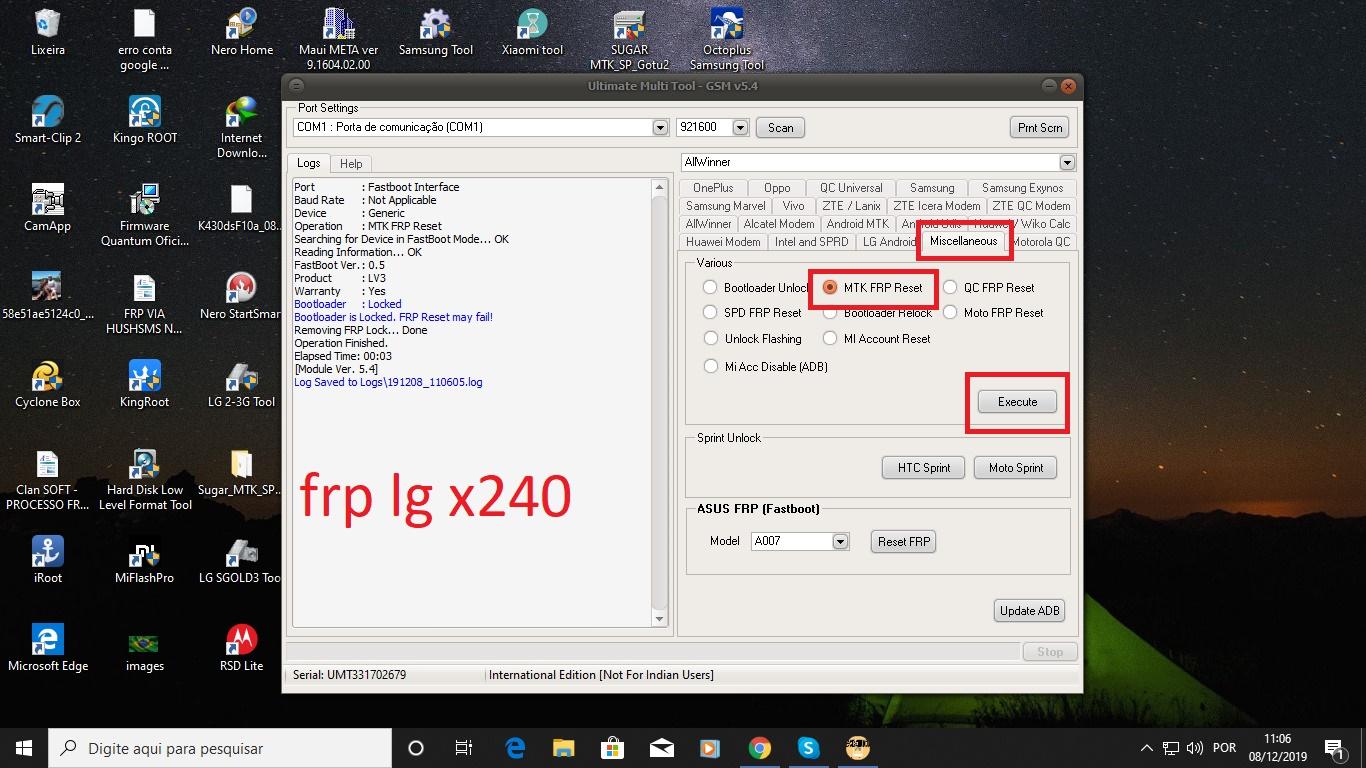This screenshot has height=768, width=1366.
Task: Click the progress bar beside Stop
Action: coord(652,652)
